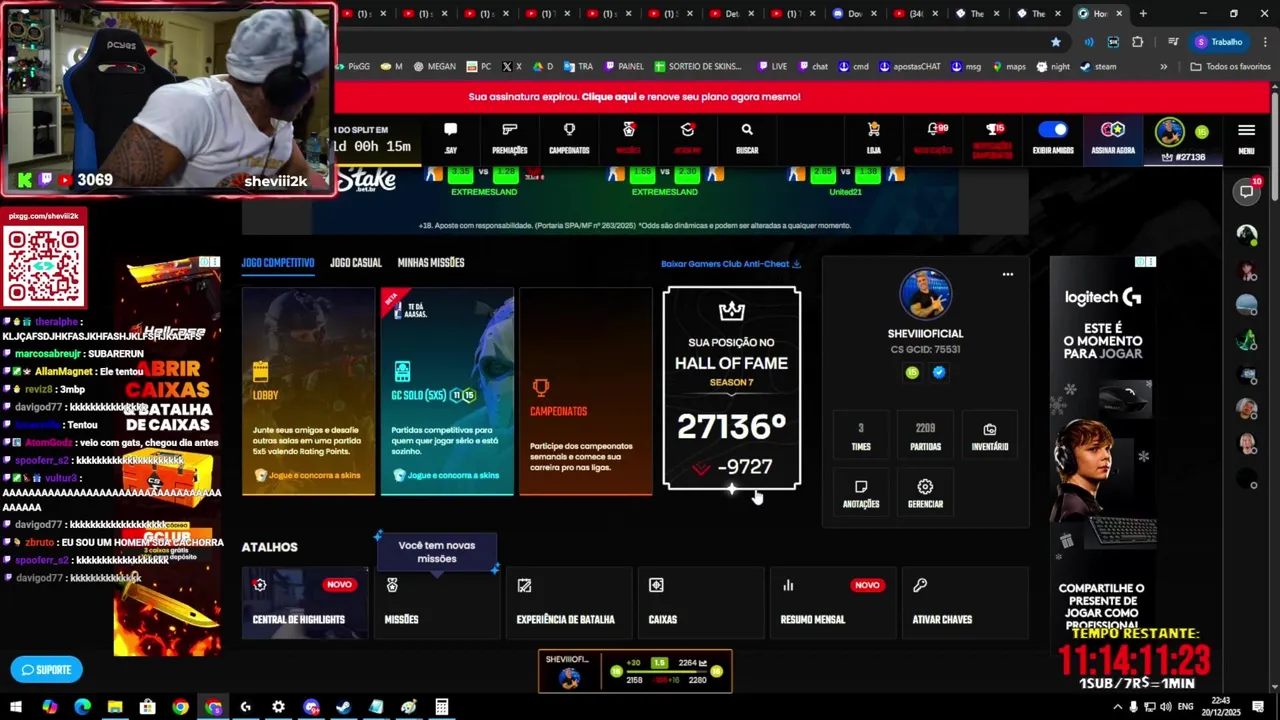The width and height of the screenshot is (1280, 720).
Task: Open Academy graduation cap icon
Action: click(687, 138)
